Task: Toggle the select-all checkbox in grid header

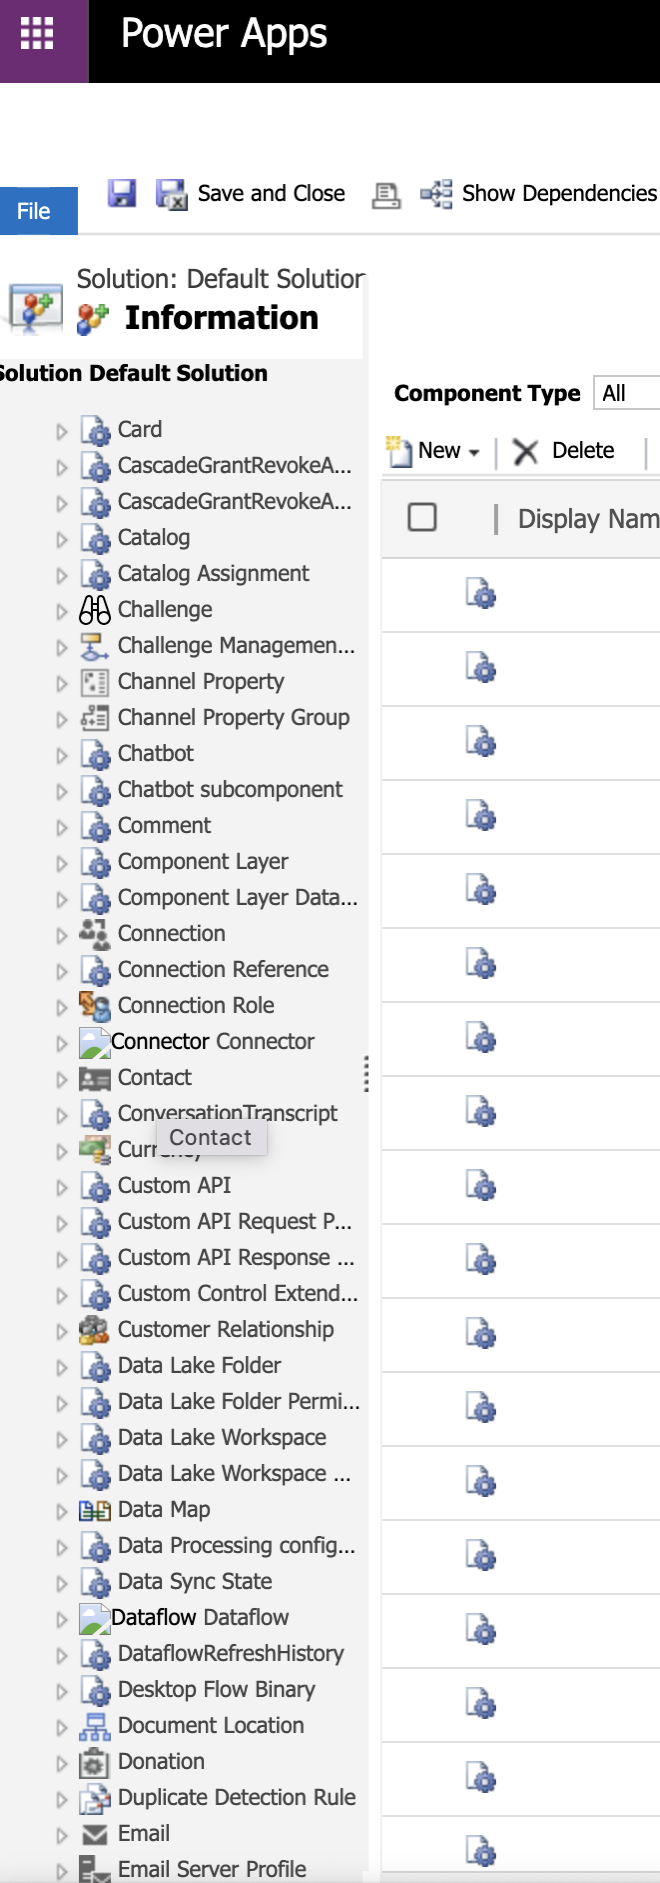Action: tap(422, 518)
